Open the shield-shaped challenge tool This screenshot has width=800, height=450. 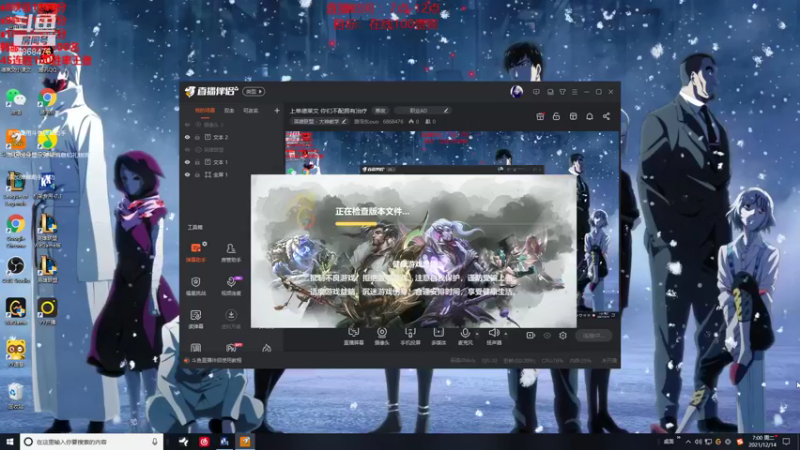pos(196,286)
